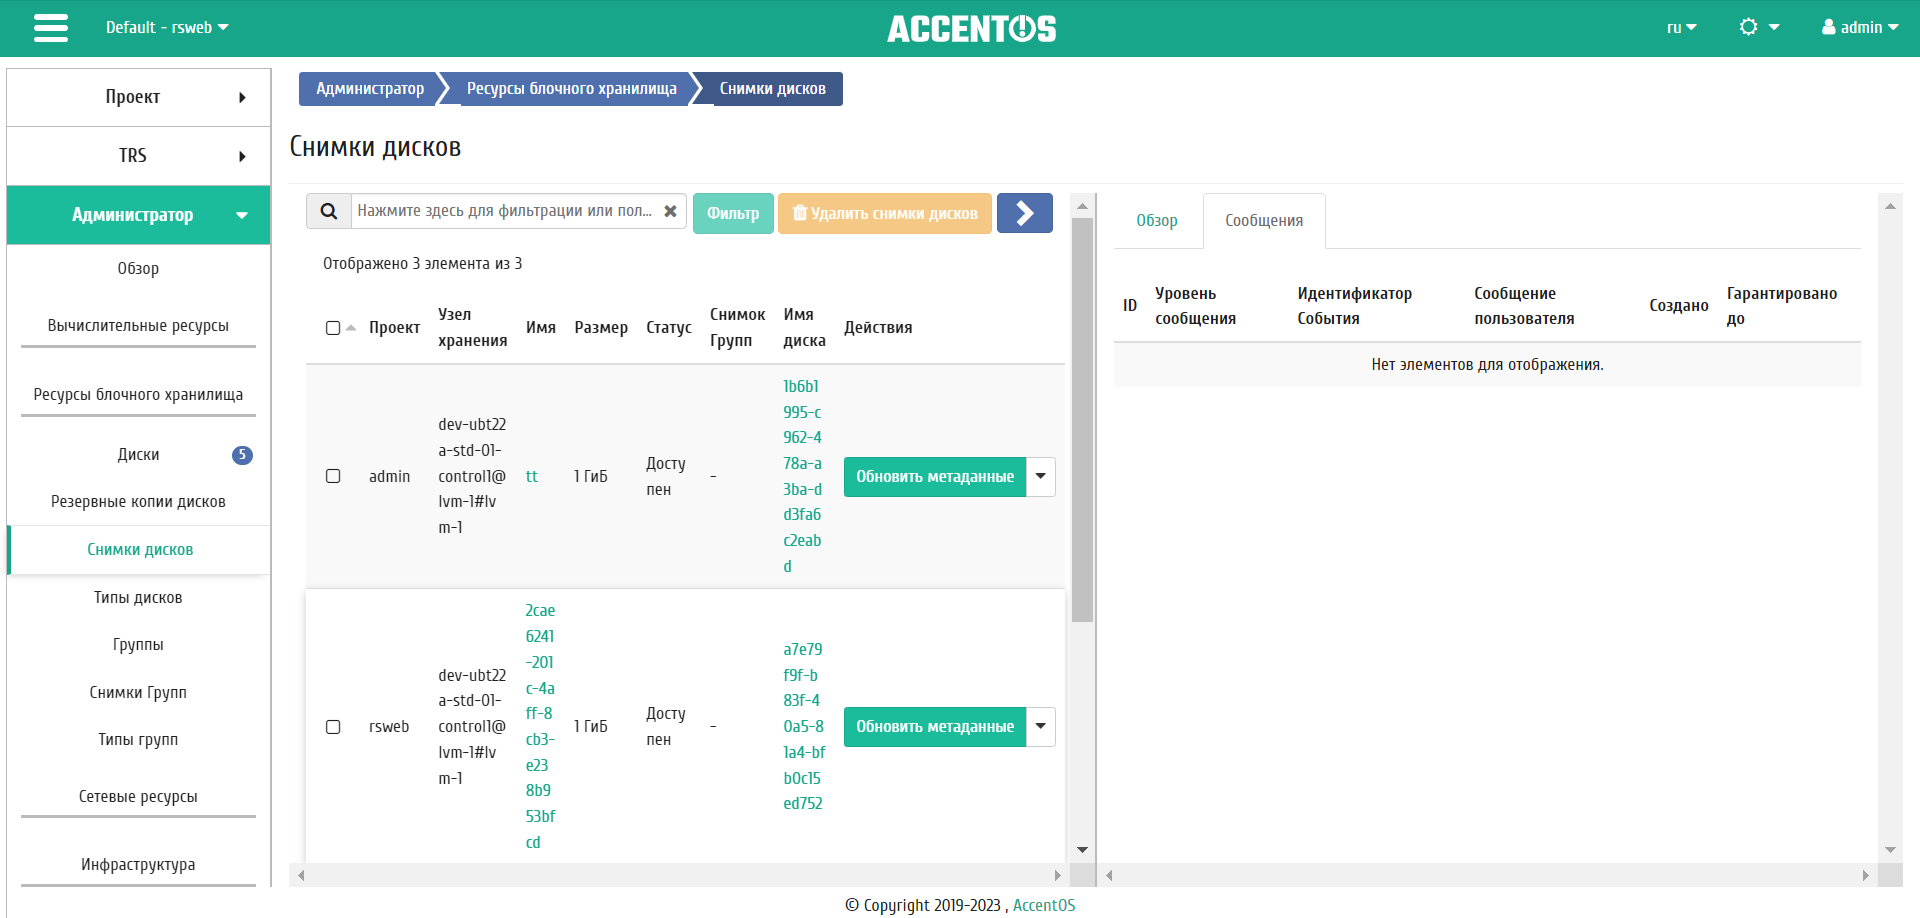Screen dimensions: 1920x918
Task: Click the snapshot list vertical scrollbar
Action: coord(1082,420)
